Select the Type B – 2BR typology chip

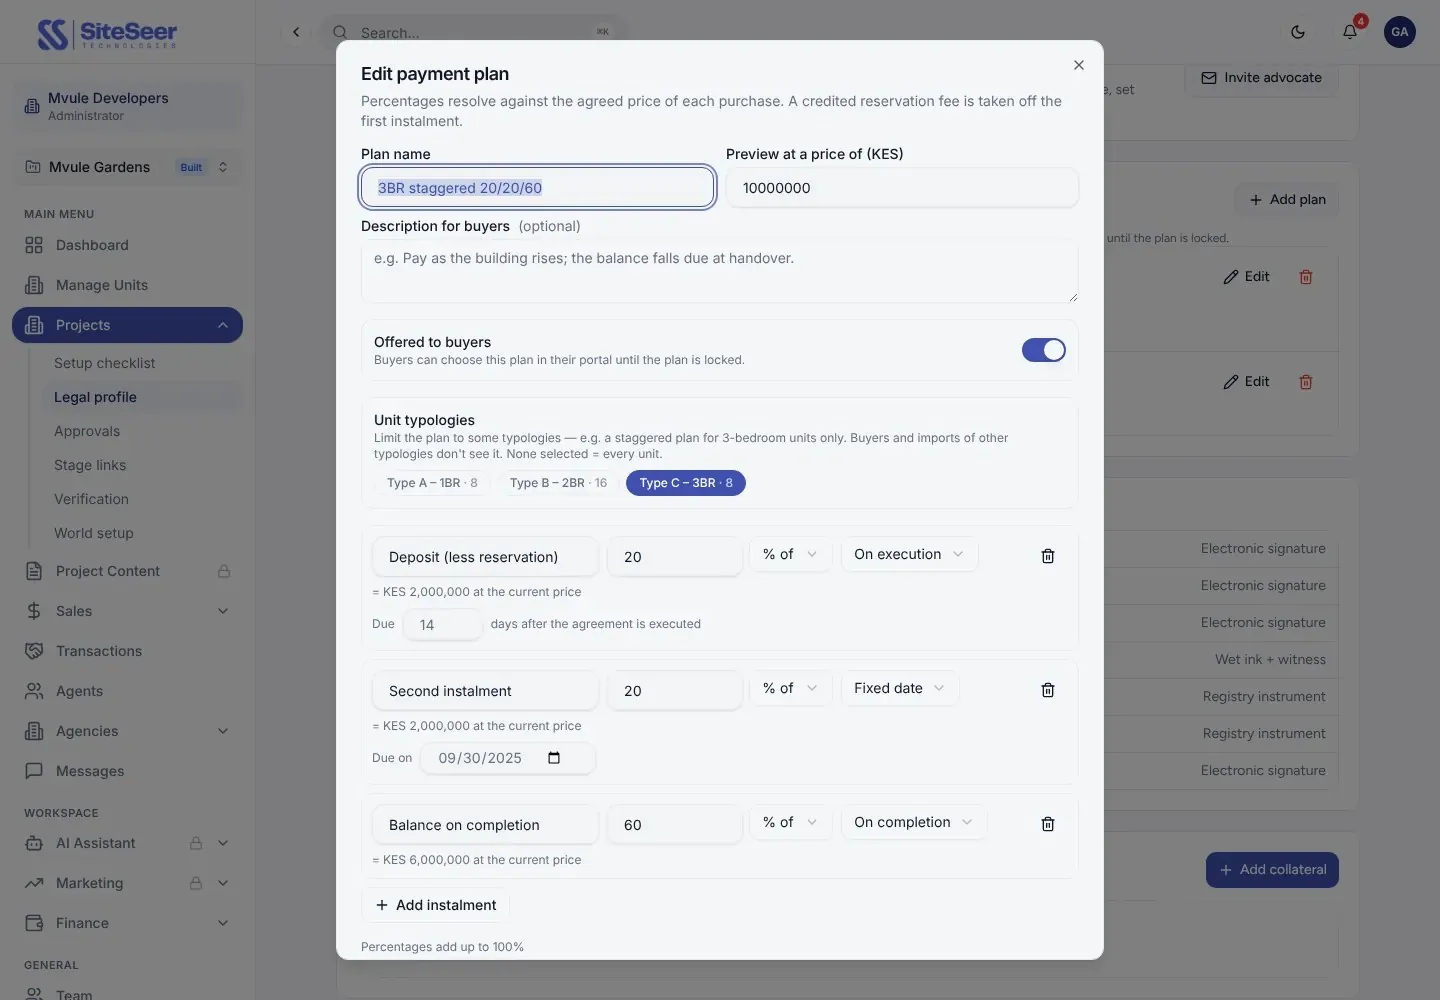pos(558,483)
